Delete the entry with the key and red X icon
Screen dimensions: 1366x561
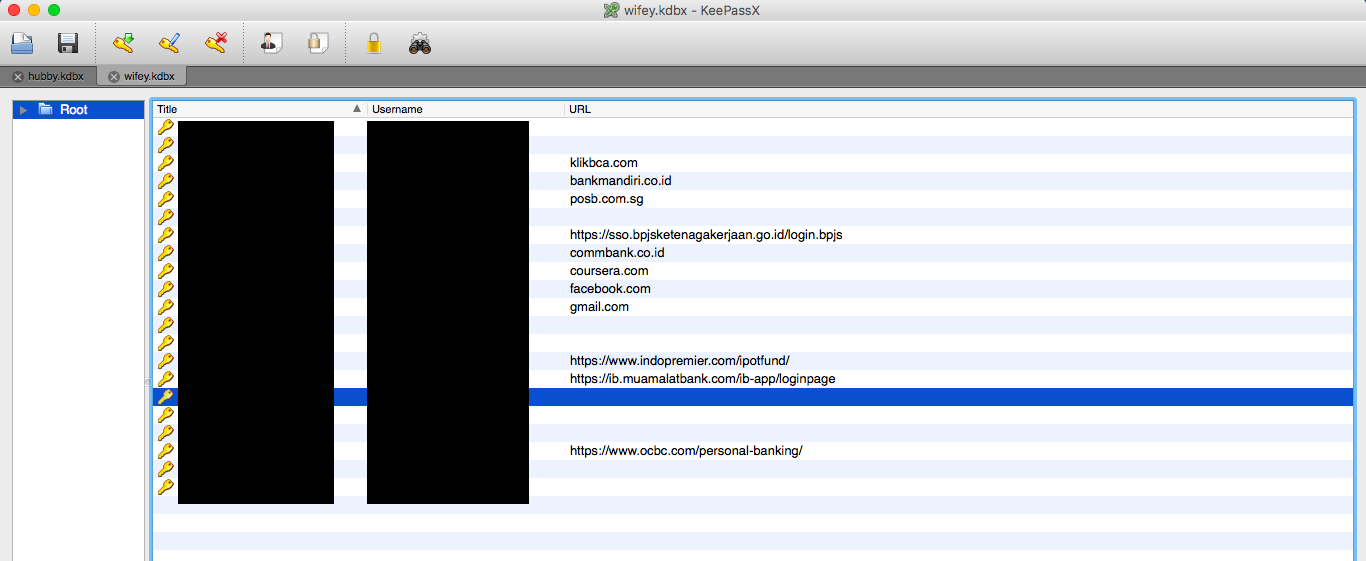216,43
